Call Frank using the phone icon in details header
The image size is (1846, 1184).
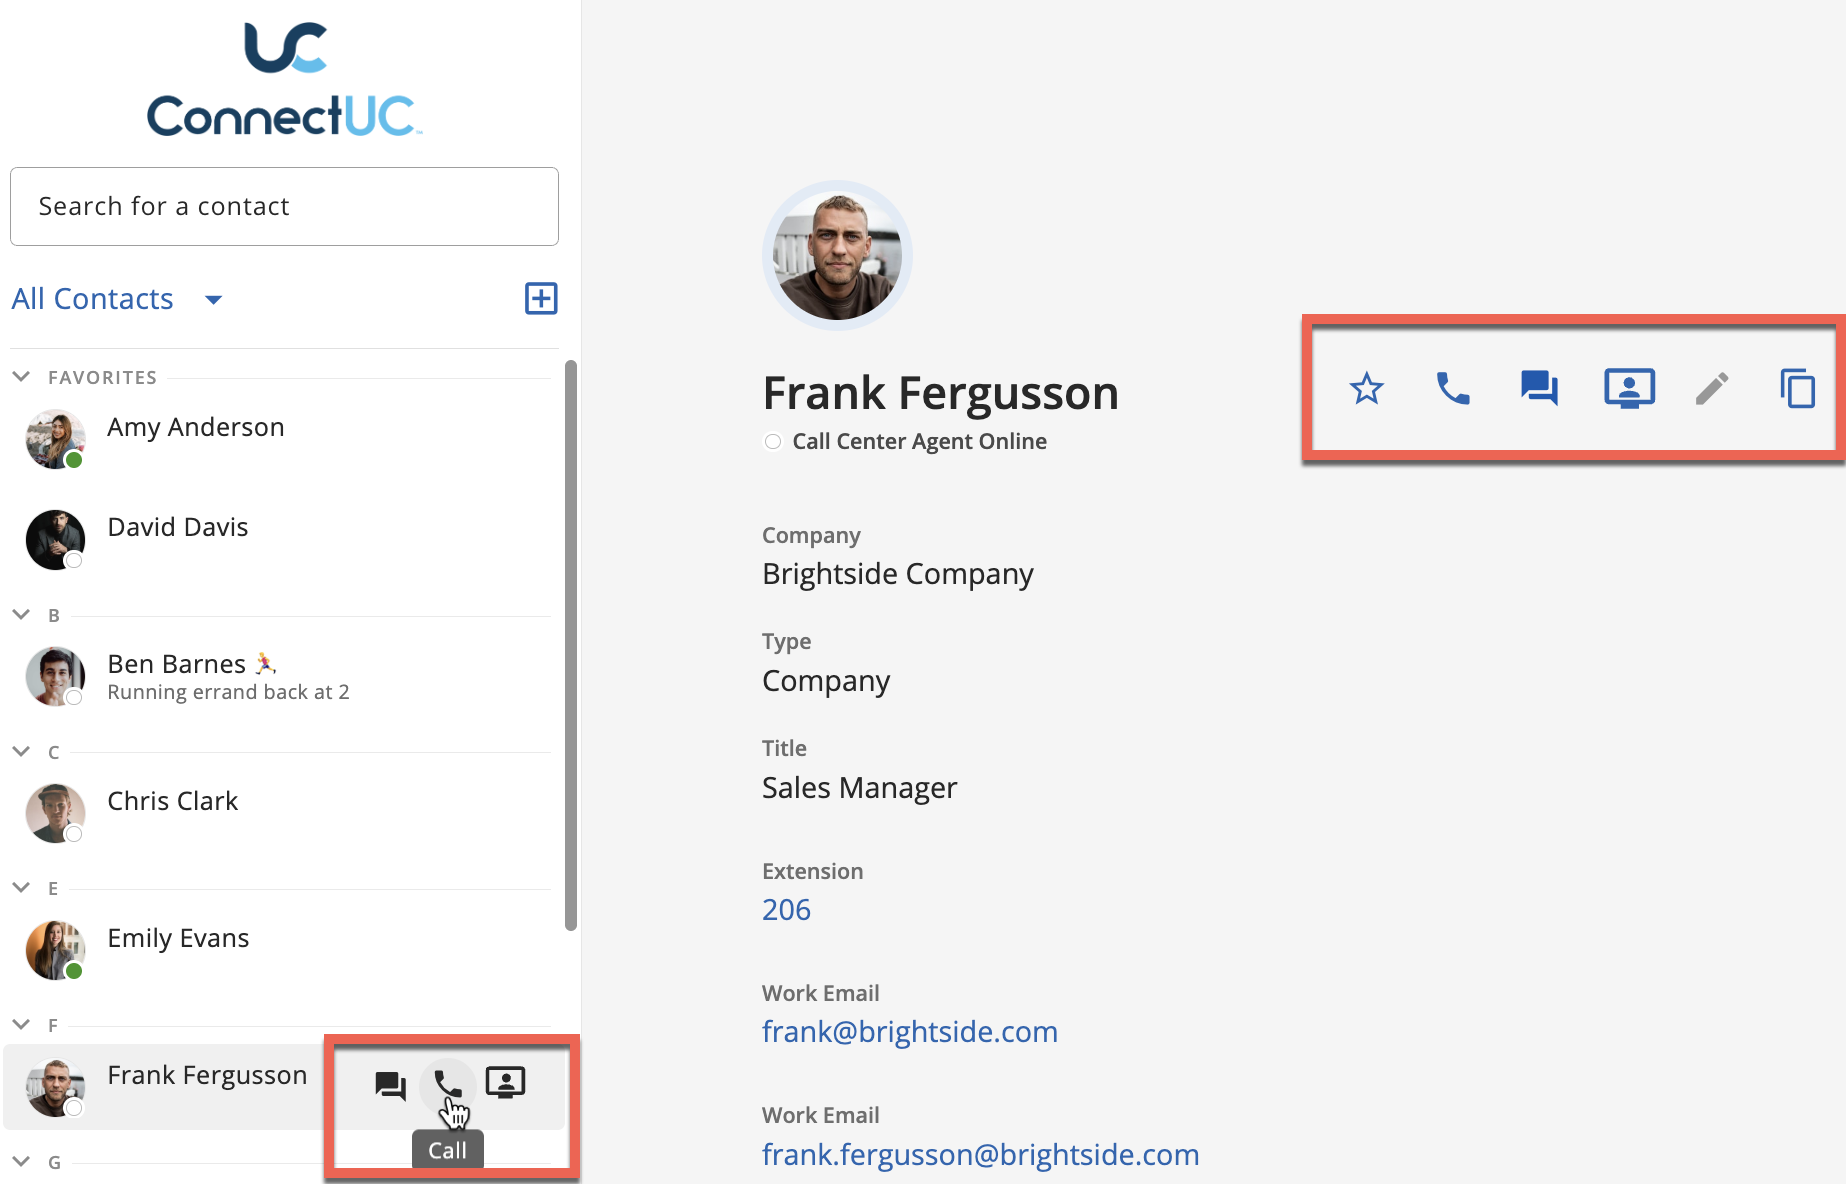click(x=1452, y=388)
